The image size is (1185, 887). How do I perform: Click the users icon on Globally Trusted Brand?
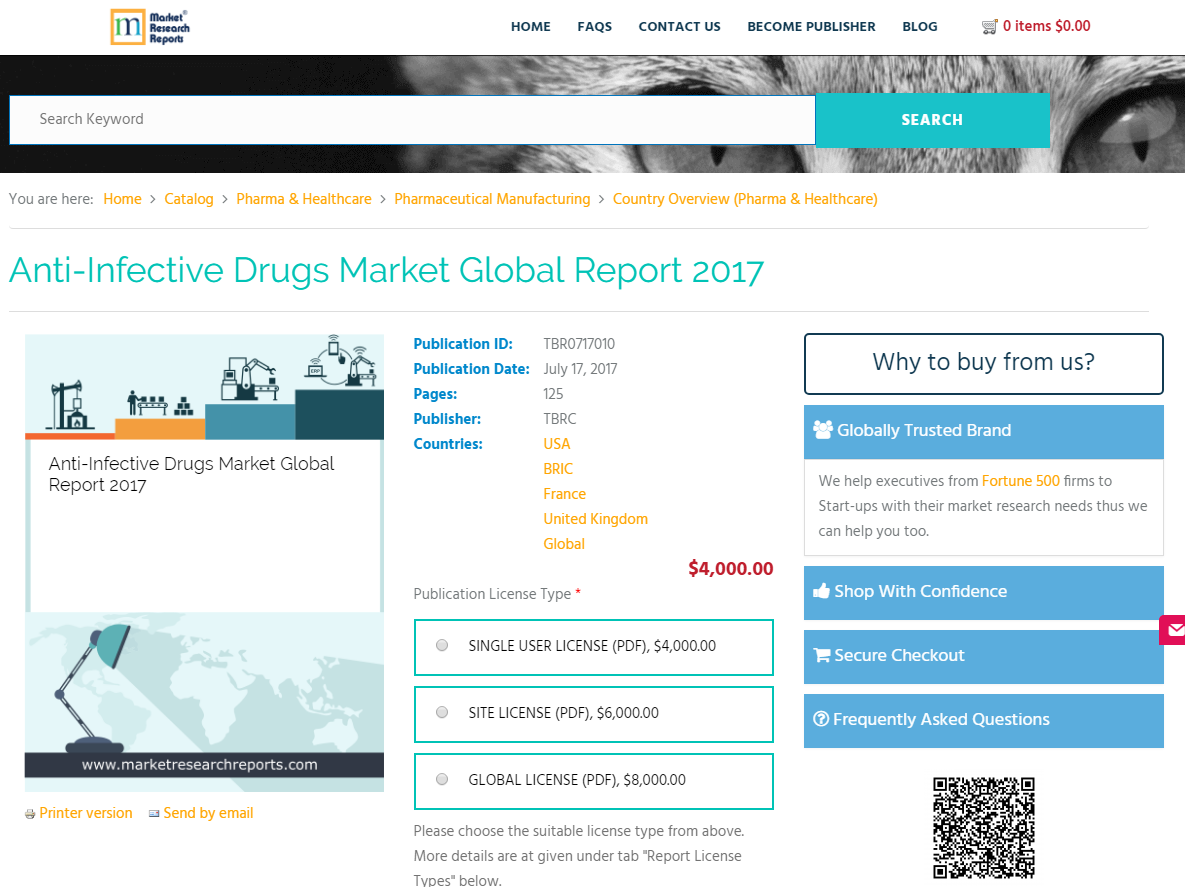[x=823, y=429]
